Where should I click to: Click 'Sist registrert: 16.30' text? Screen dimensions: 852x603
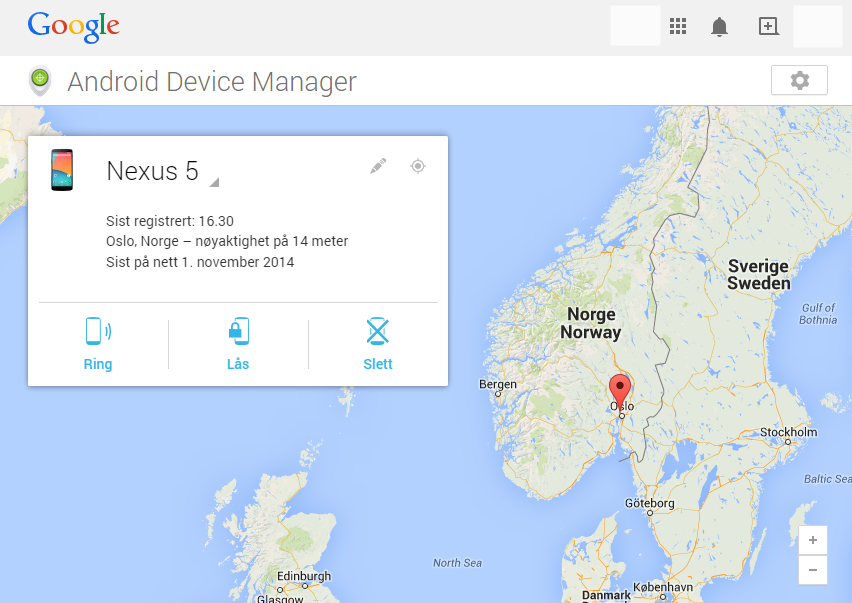(170, 221)
